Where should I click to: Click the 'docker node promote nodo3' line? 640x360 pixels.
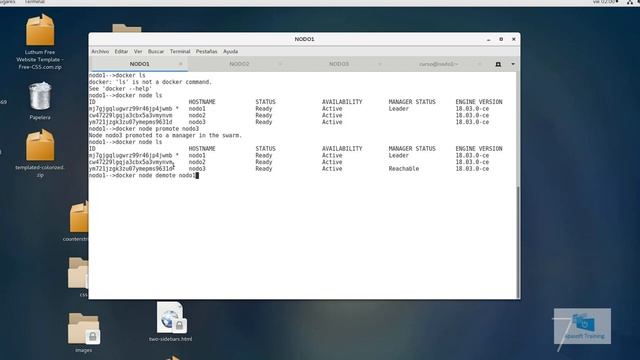click(144, 129)
